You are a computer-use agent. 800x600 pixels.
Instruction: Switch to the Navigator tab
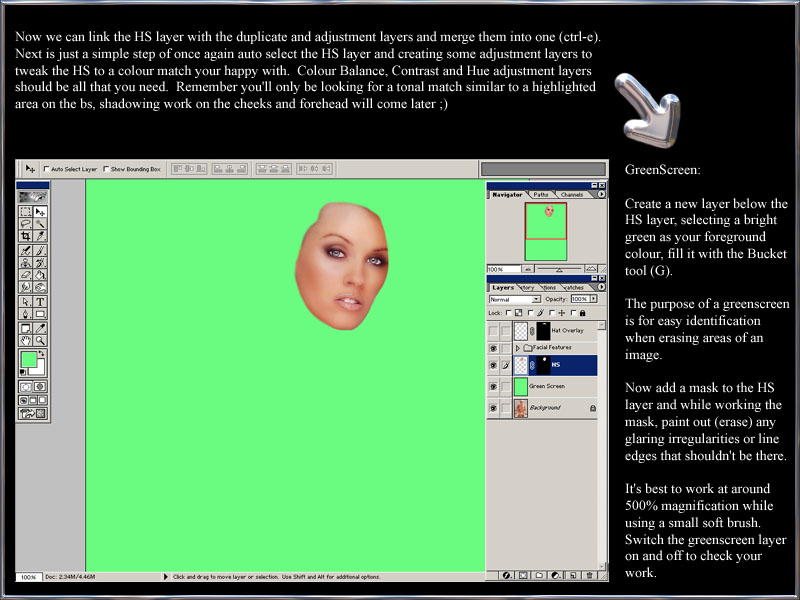coord(507,195)
